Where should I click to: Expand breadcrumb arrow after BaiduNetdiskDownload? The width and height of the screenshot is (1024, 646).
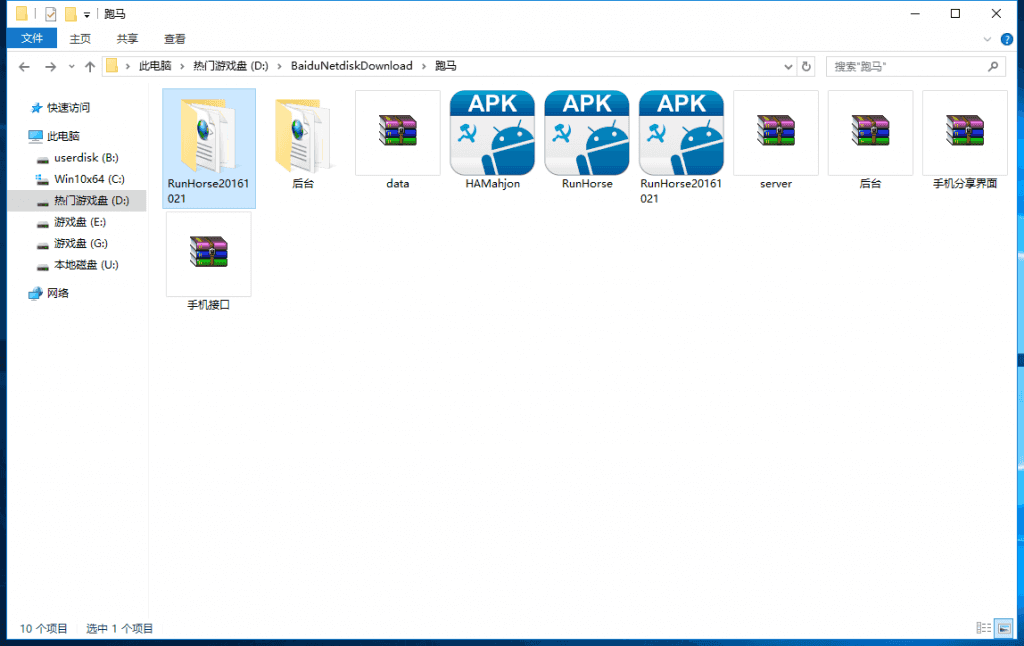point(424,66)
